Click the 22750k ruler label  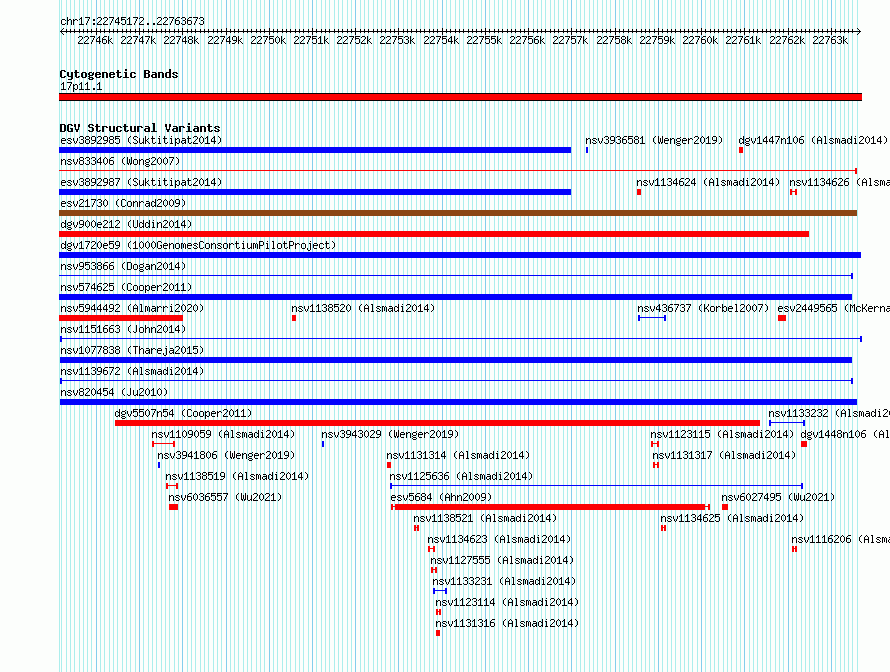(x=268, y=40)
